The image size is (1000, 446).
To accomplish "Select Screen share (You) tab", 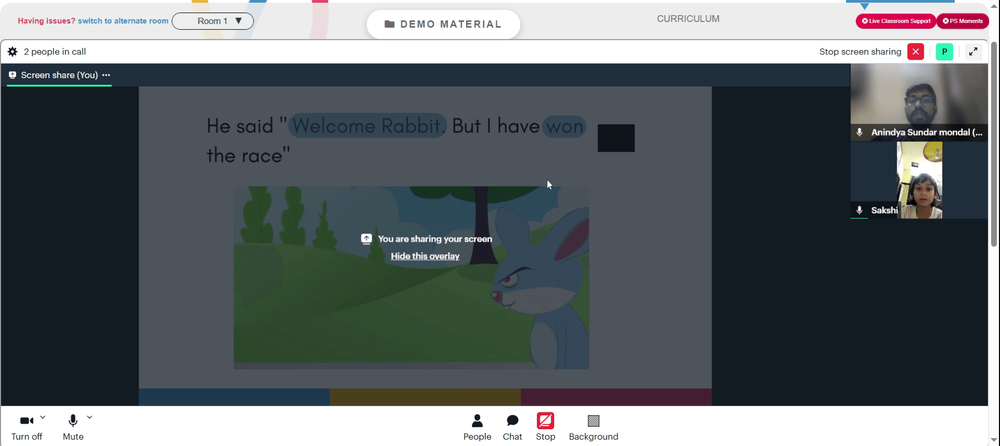I will click(59, 75).
